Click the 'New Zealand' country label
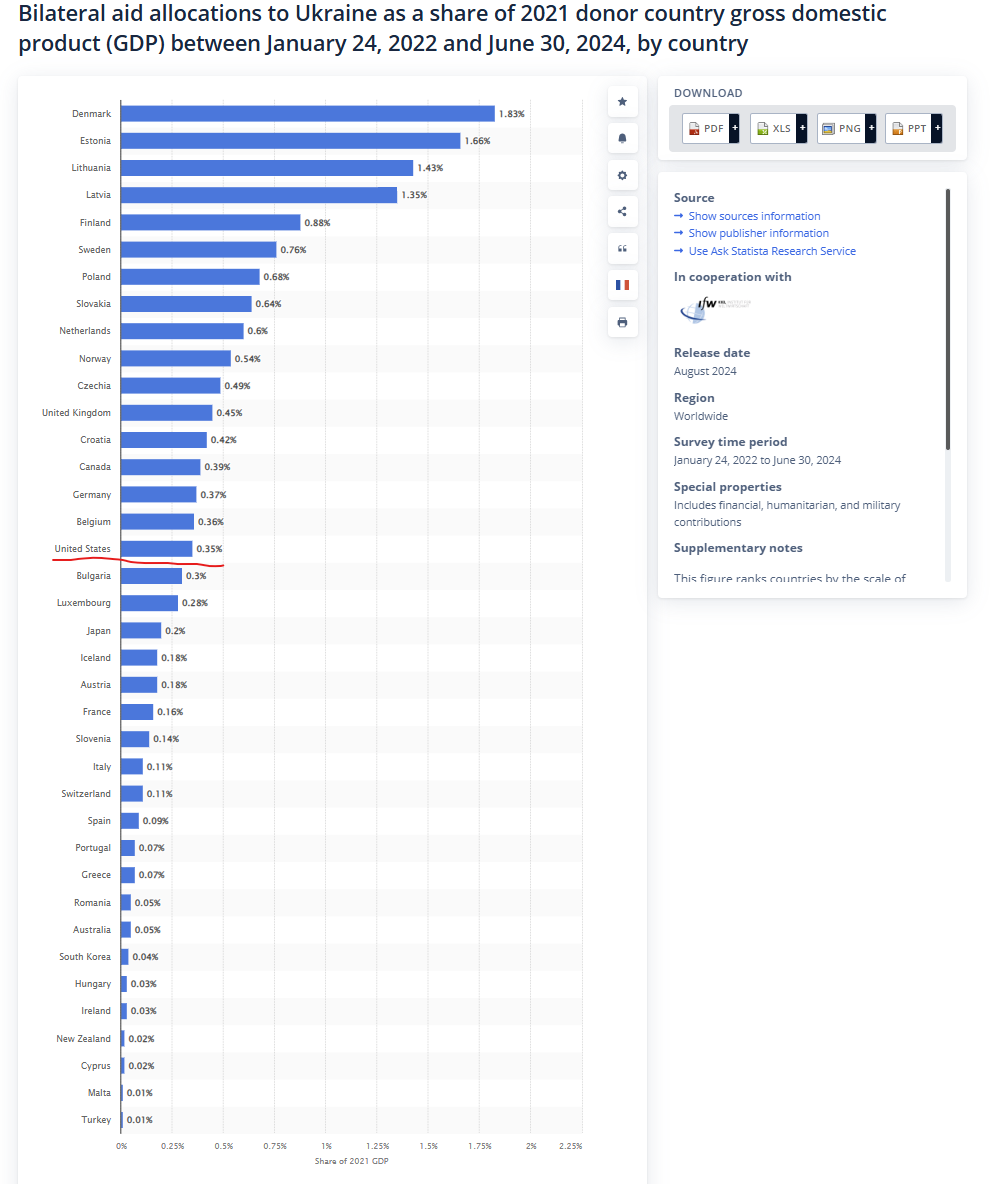 (83, 1038)
